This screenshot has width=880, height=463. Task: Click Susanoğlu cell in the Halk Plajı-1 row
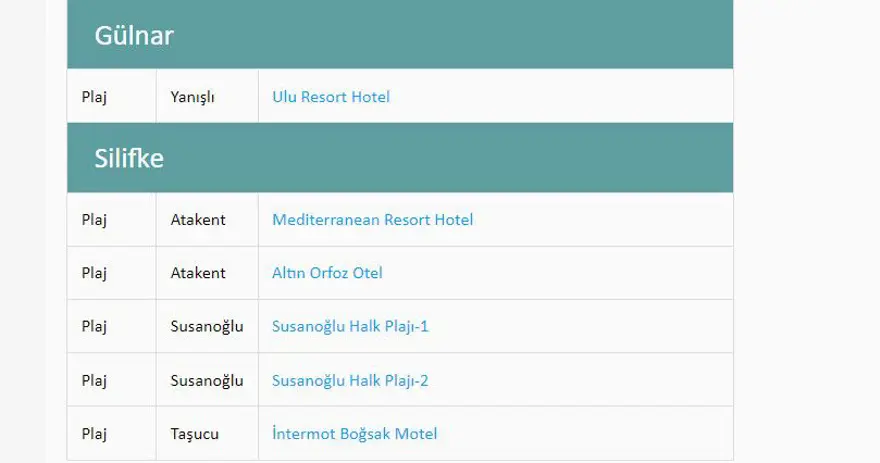(x=207, y=327)
